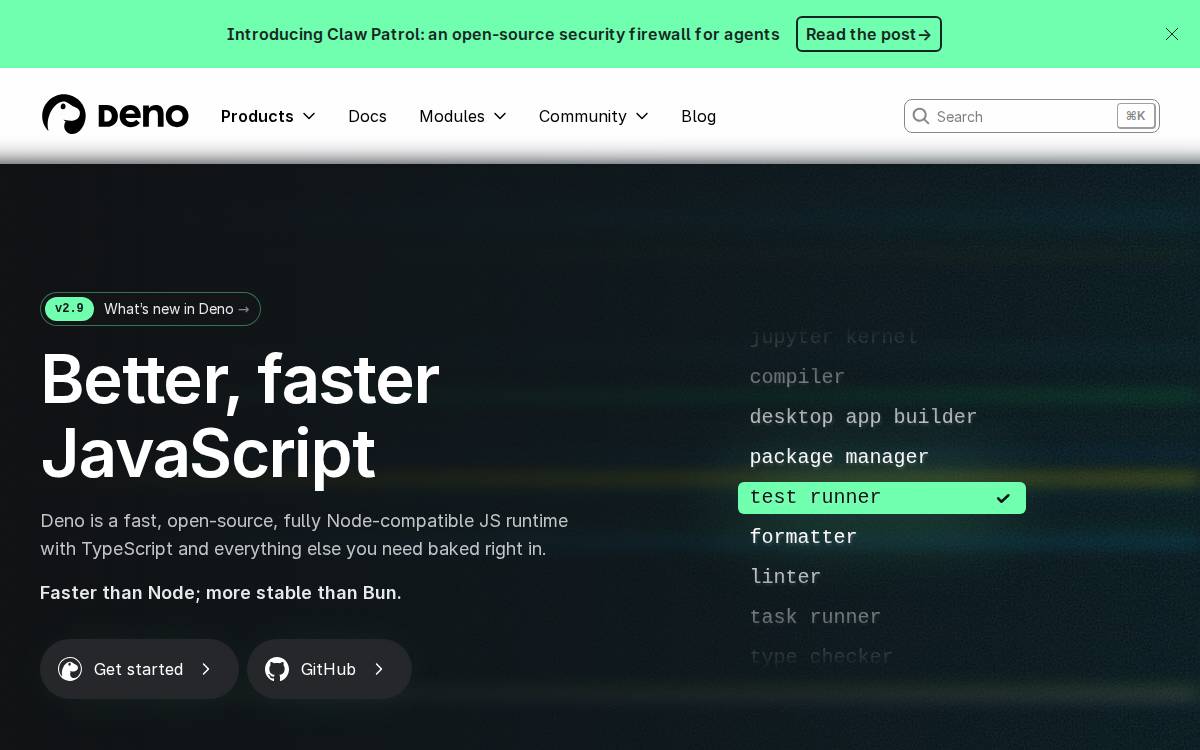Go to Docs page

coord(367,116)
